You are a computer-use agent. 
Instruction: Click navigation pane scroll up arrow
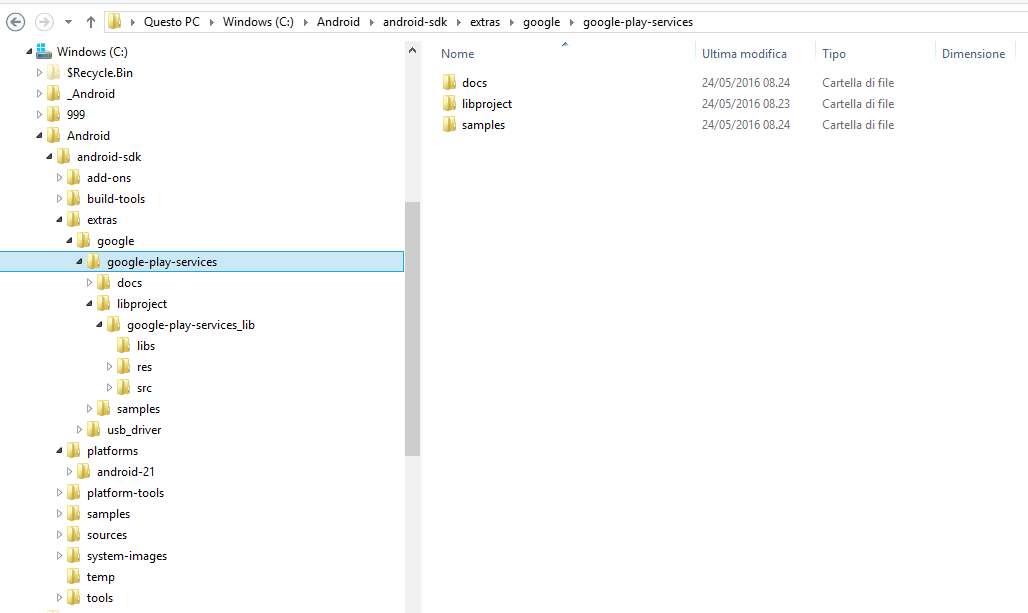412,50
